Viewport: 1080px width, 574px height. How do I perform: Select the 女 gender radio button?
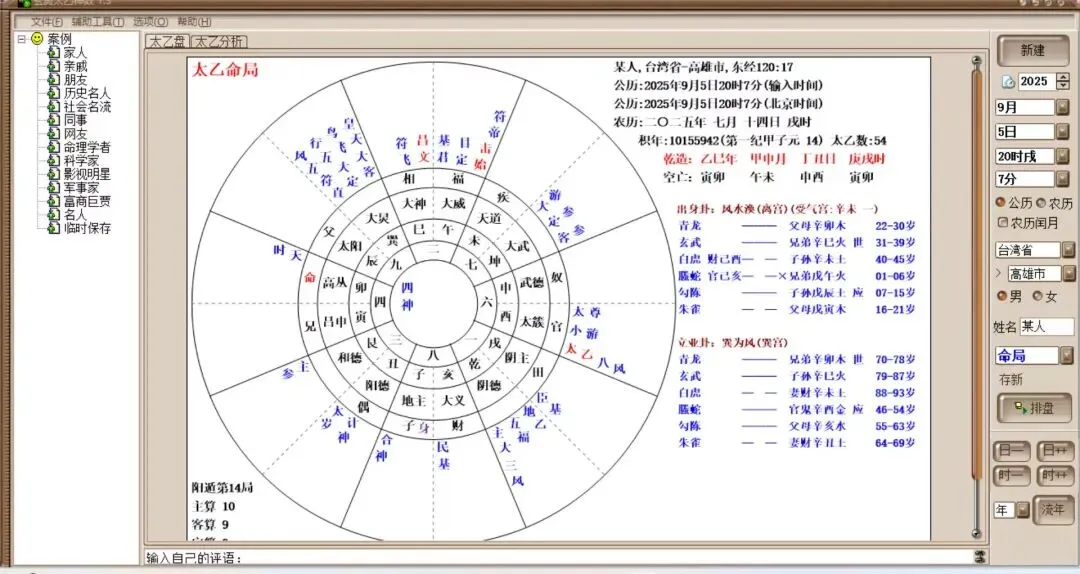pyautogui.click(x=1037, y=296)
